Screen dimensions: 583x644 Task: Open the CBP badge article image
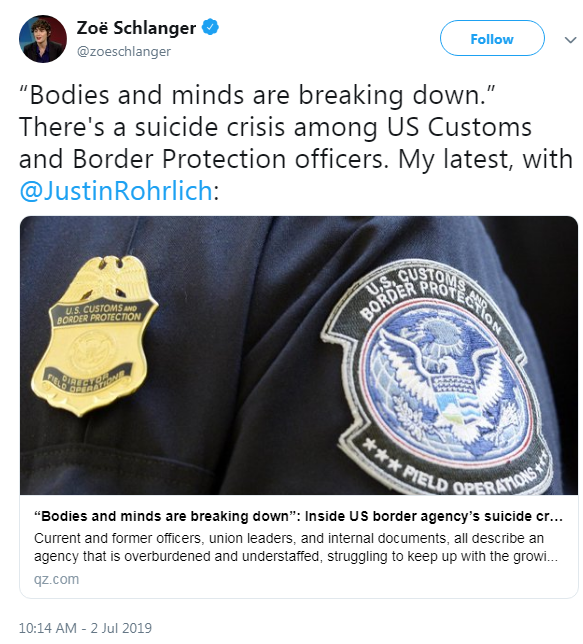click(299, 355)
